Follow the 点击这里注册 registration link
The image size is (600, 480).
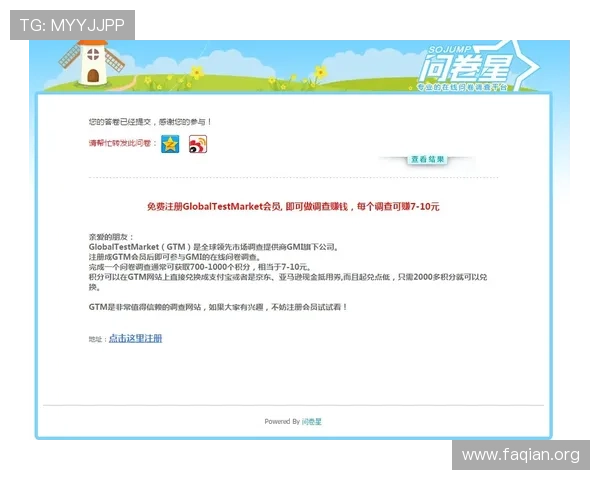pos(135,338)
